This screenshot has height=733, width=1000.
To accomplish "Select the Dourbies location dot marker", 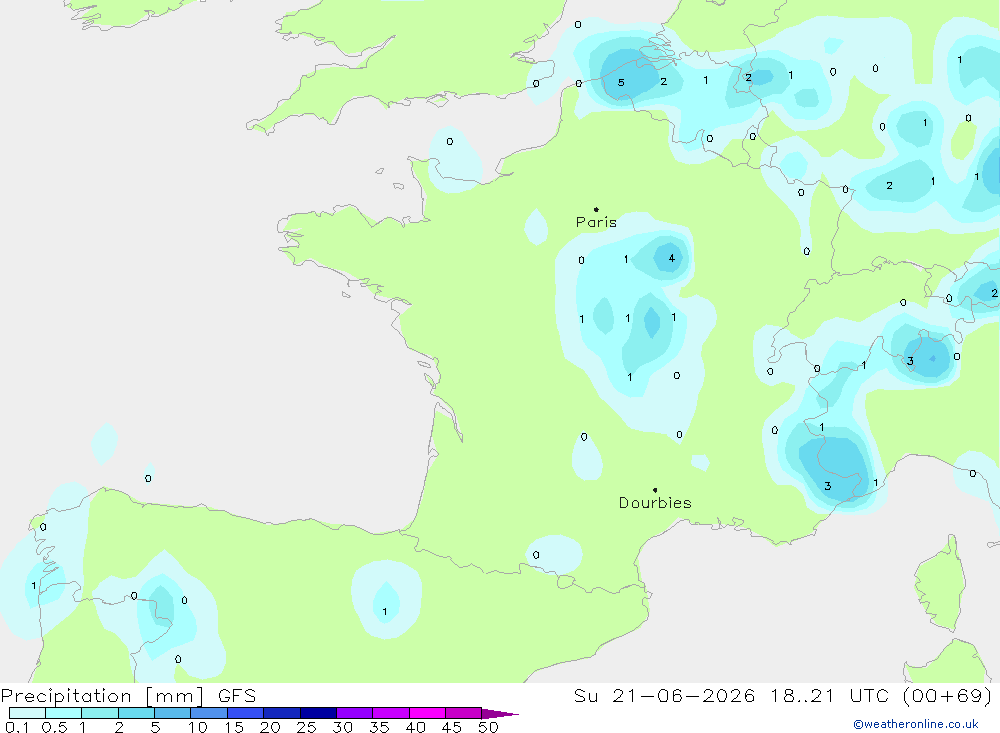I will 655,490.
